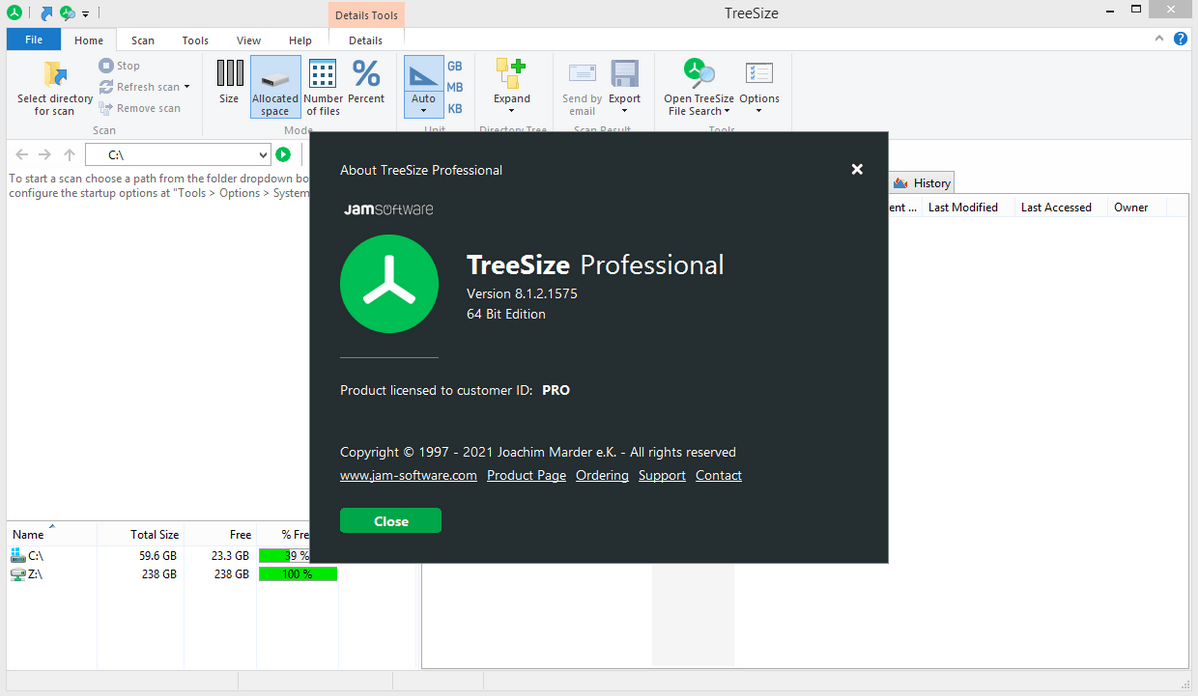Click the Select directory for scan icon
The width and height of the screenshot is (1198, 696).
[x=55, y=74]
